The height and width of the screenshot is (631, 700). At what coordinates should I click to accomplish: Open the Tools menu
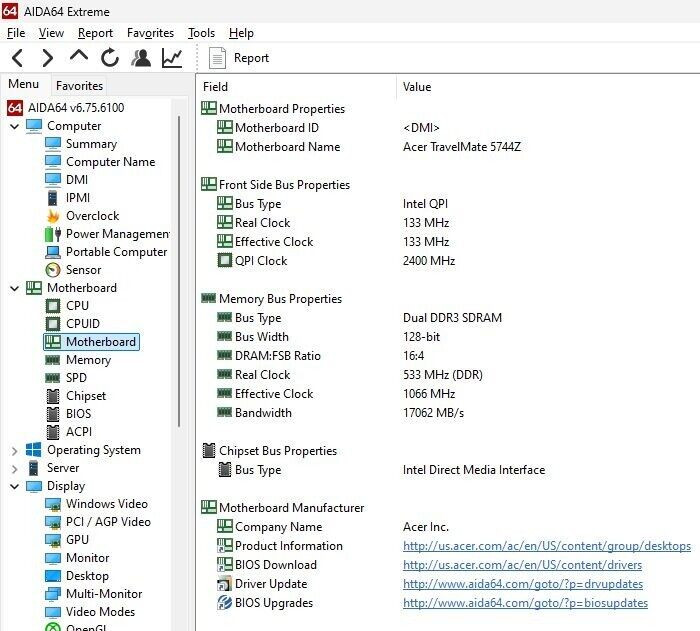tap(201, 33)
